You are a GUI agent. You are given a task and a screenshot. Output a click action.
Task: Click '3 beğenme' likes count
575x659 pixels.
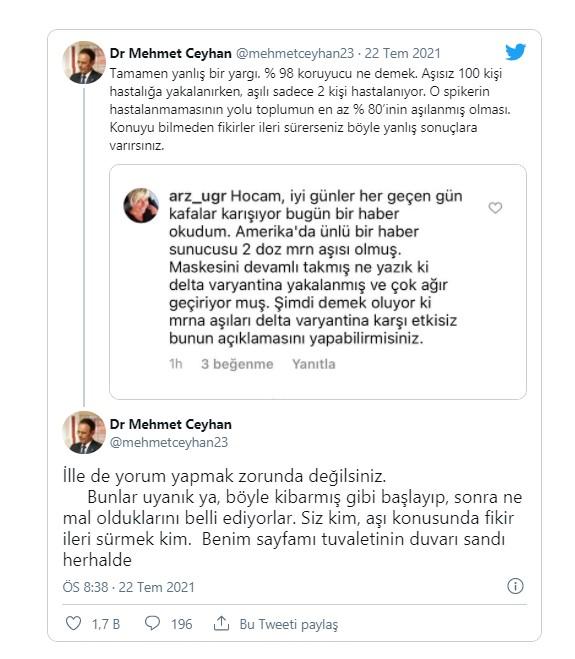237,364
